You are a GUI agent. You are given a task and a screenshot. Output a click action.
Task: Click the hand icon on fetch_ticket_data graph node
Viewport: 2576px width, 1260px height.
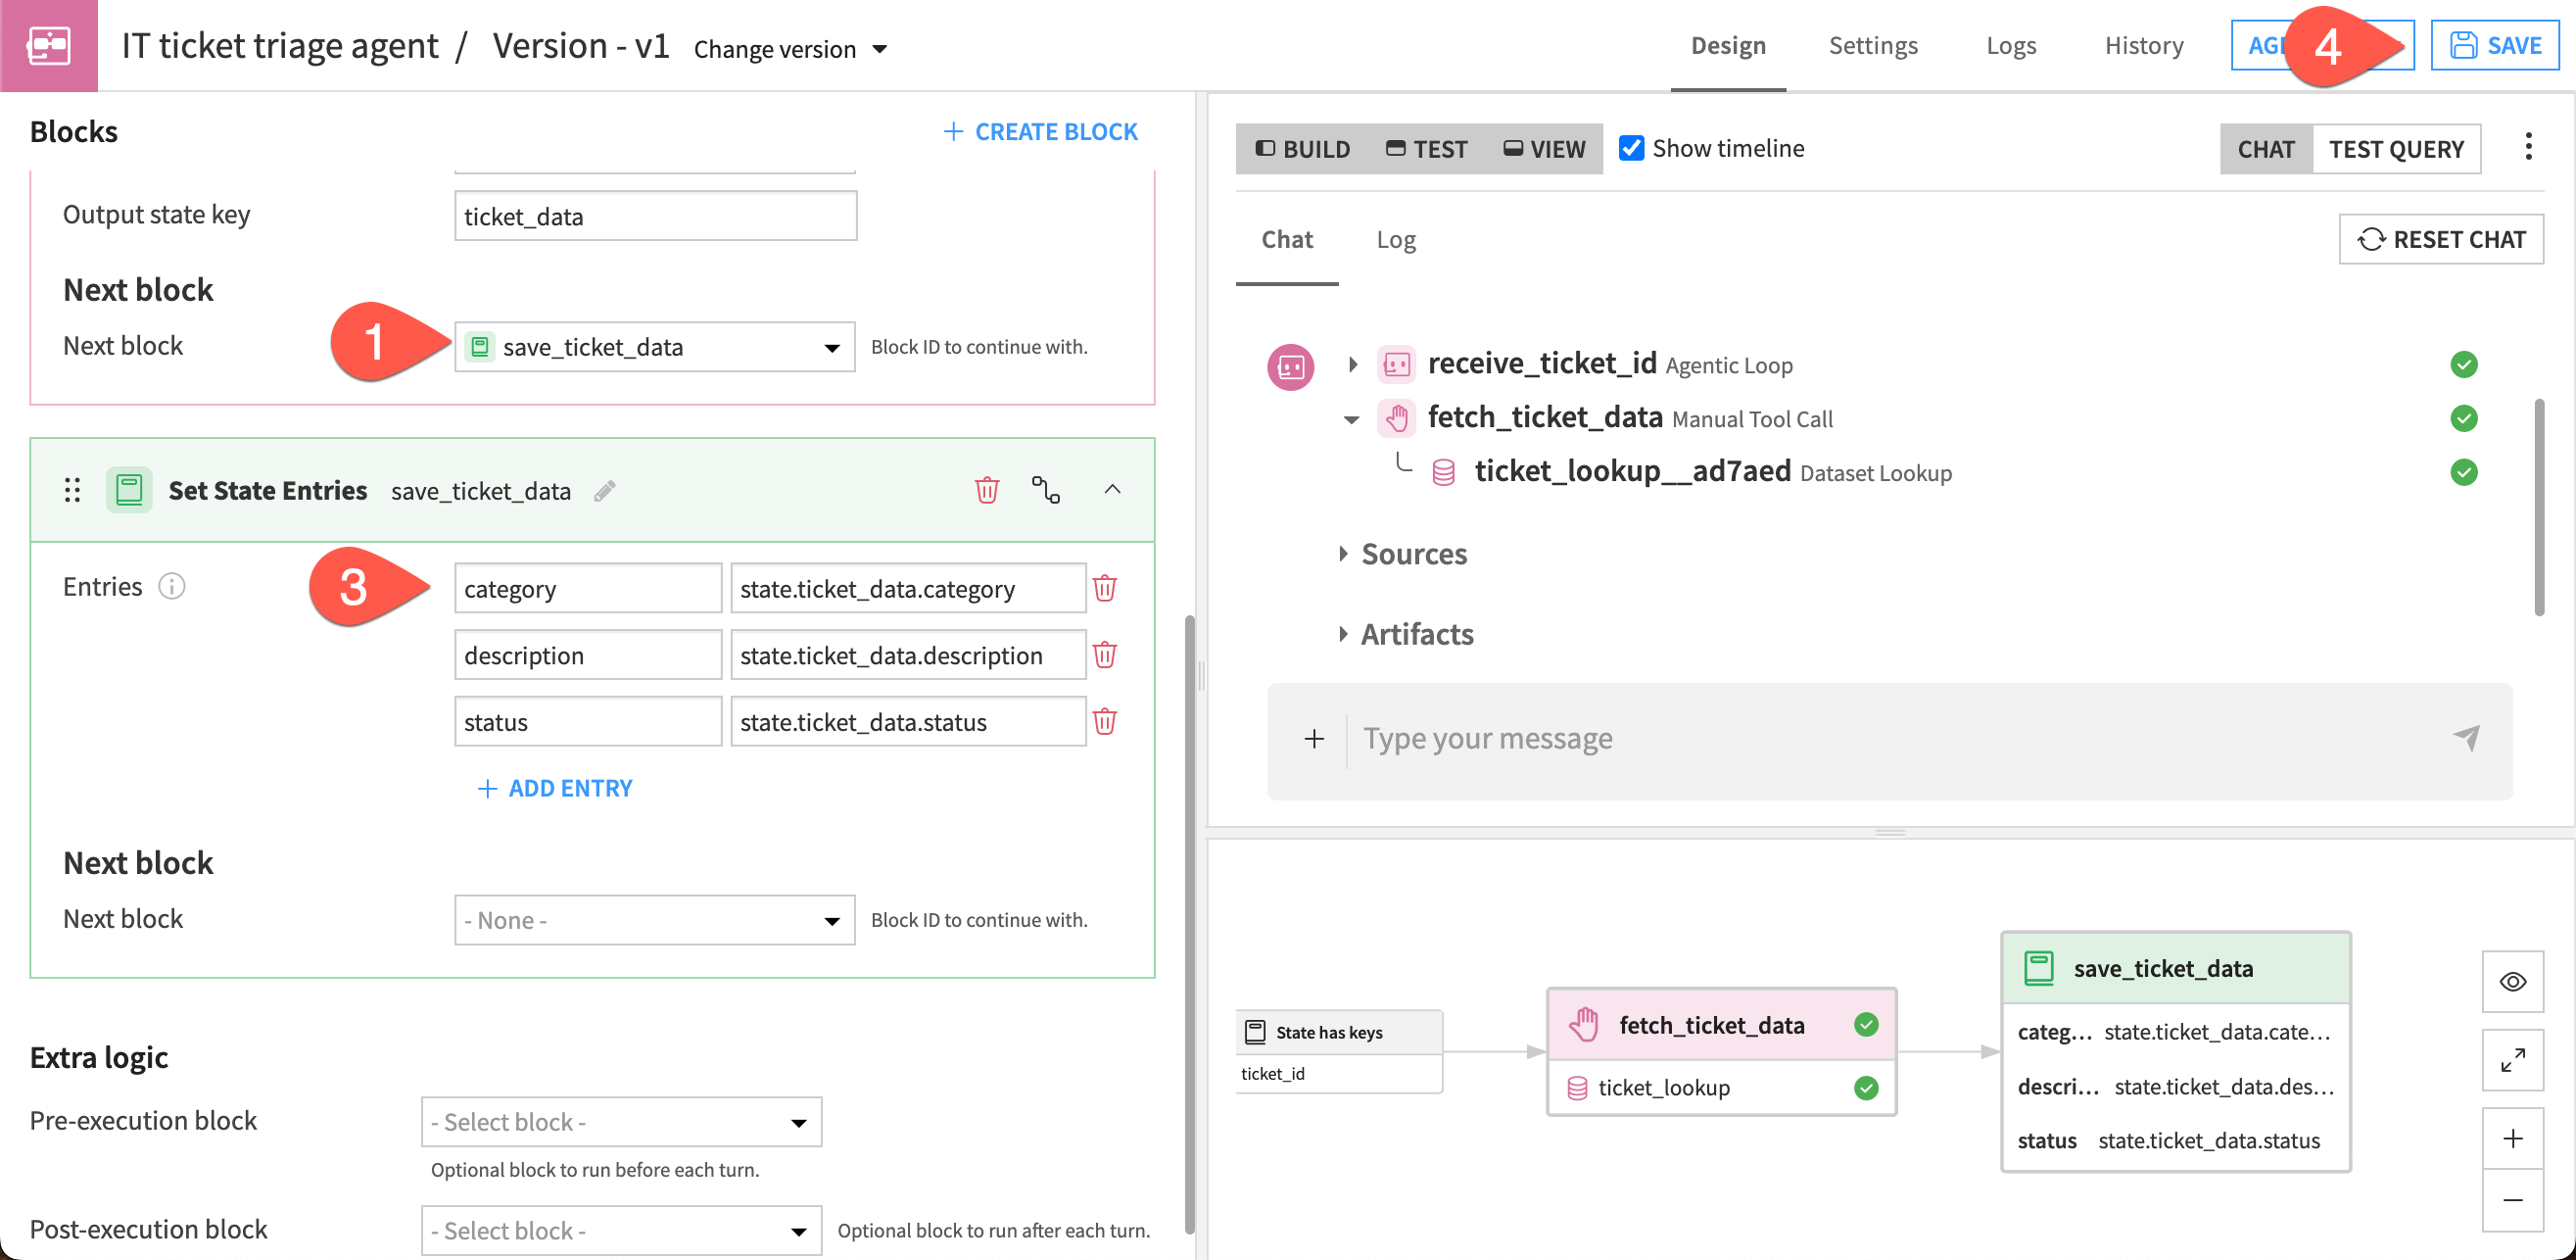[x=1583, y=1024]
